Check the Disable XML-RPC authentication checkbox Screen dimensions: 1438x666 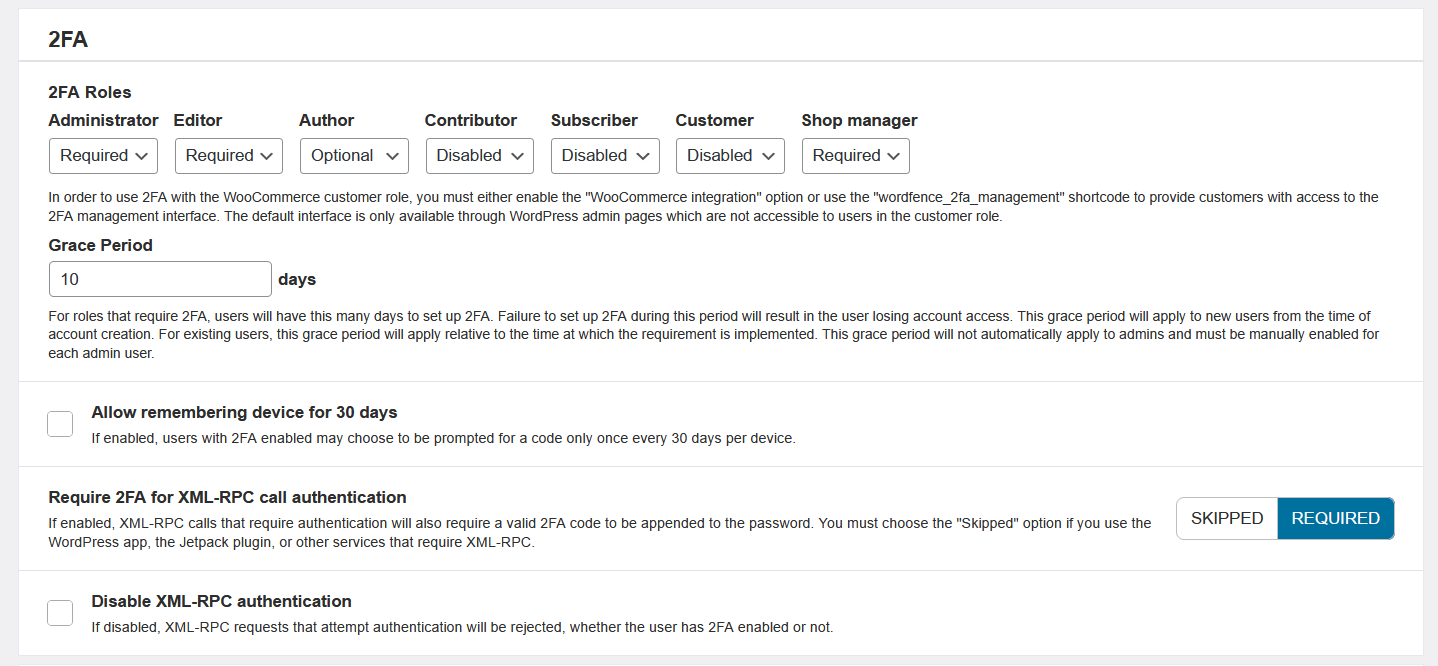click(x=60, y=612)
